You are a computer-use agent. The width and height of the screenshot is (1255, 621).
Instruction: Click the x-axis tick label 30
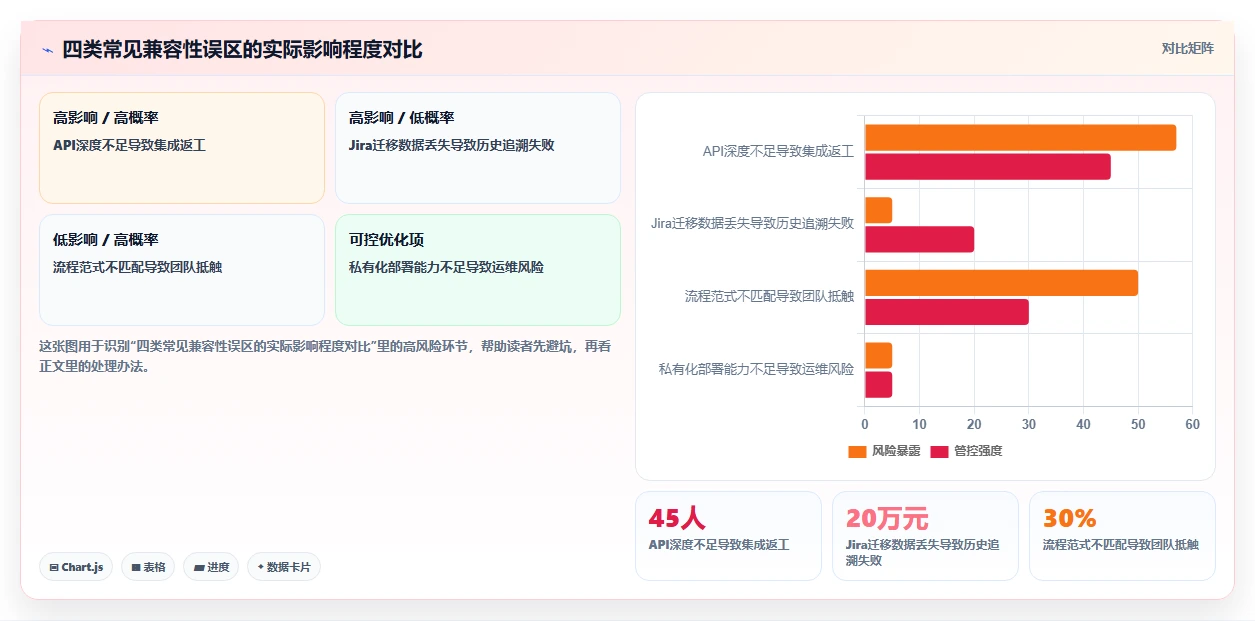tap(1029, 424)
